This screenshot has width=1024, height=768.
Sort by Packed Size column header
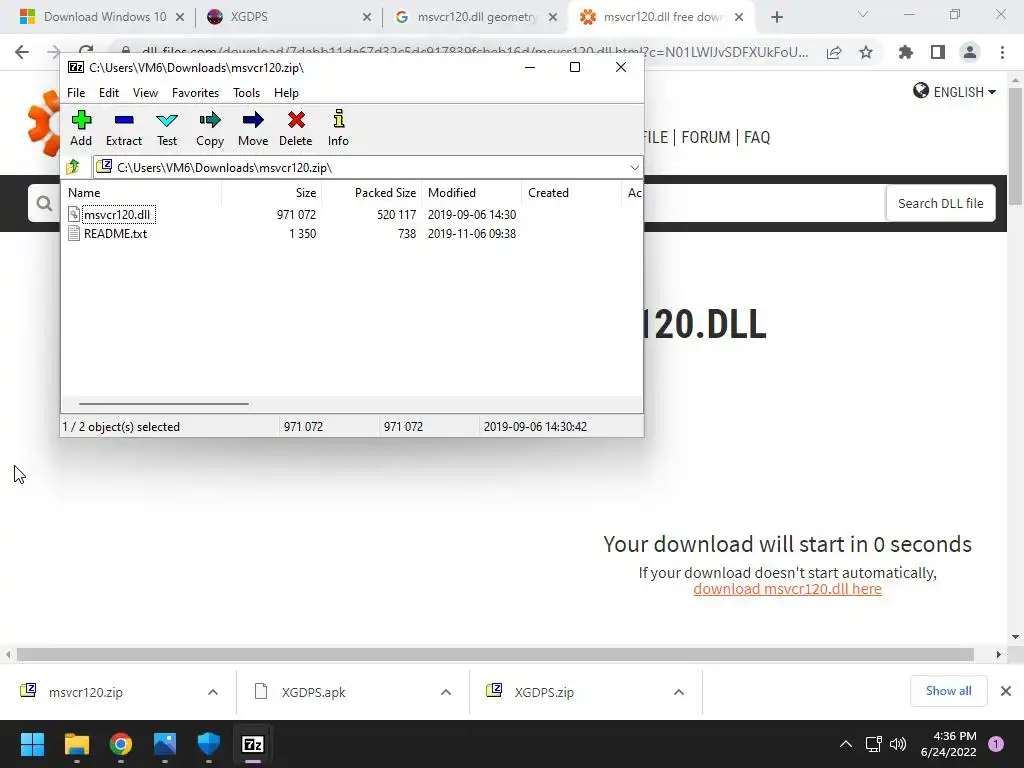[371, 193]
